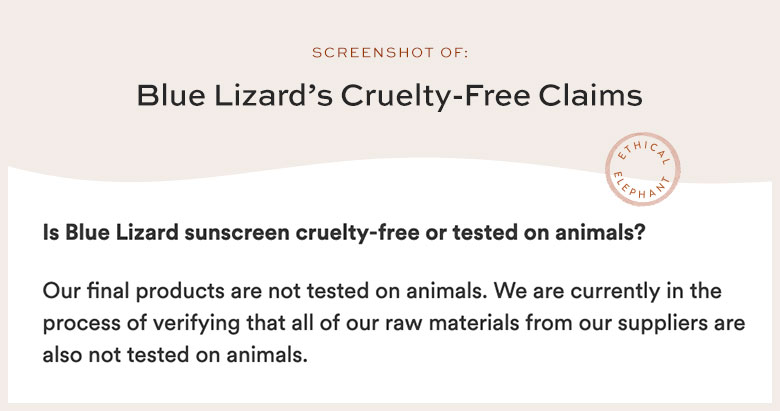Click the line starting 'Our final products'
The height and width of the screenshot is (411, 780).
pyautogui.click(x=382, y=291)
